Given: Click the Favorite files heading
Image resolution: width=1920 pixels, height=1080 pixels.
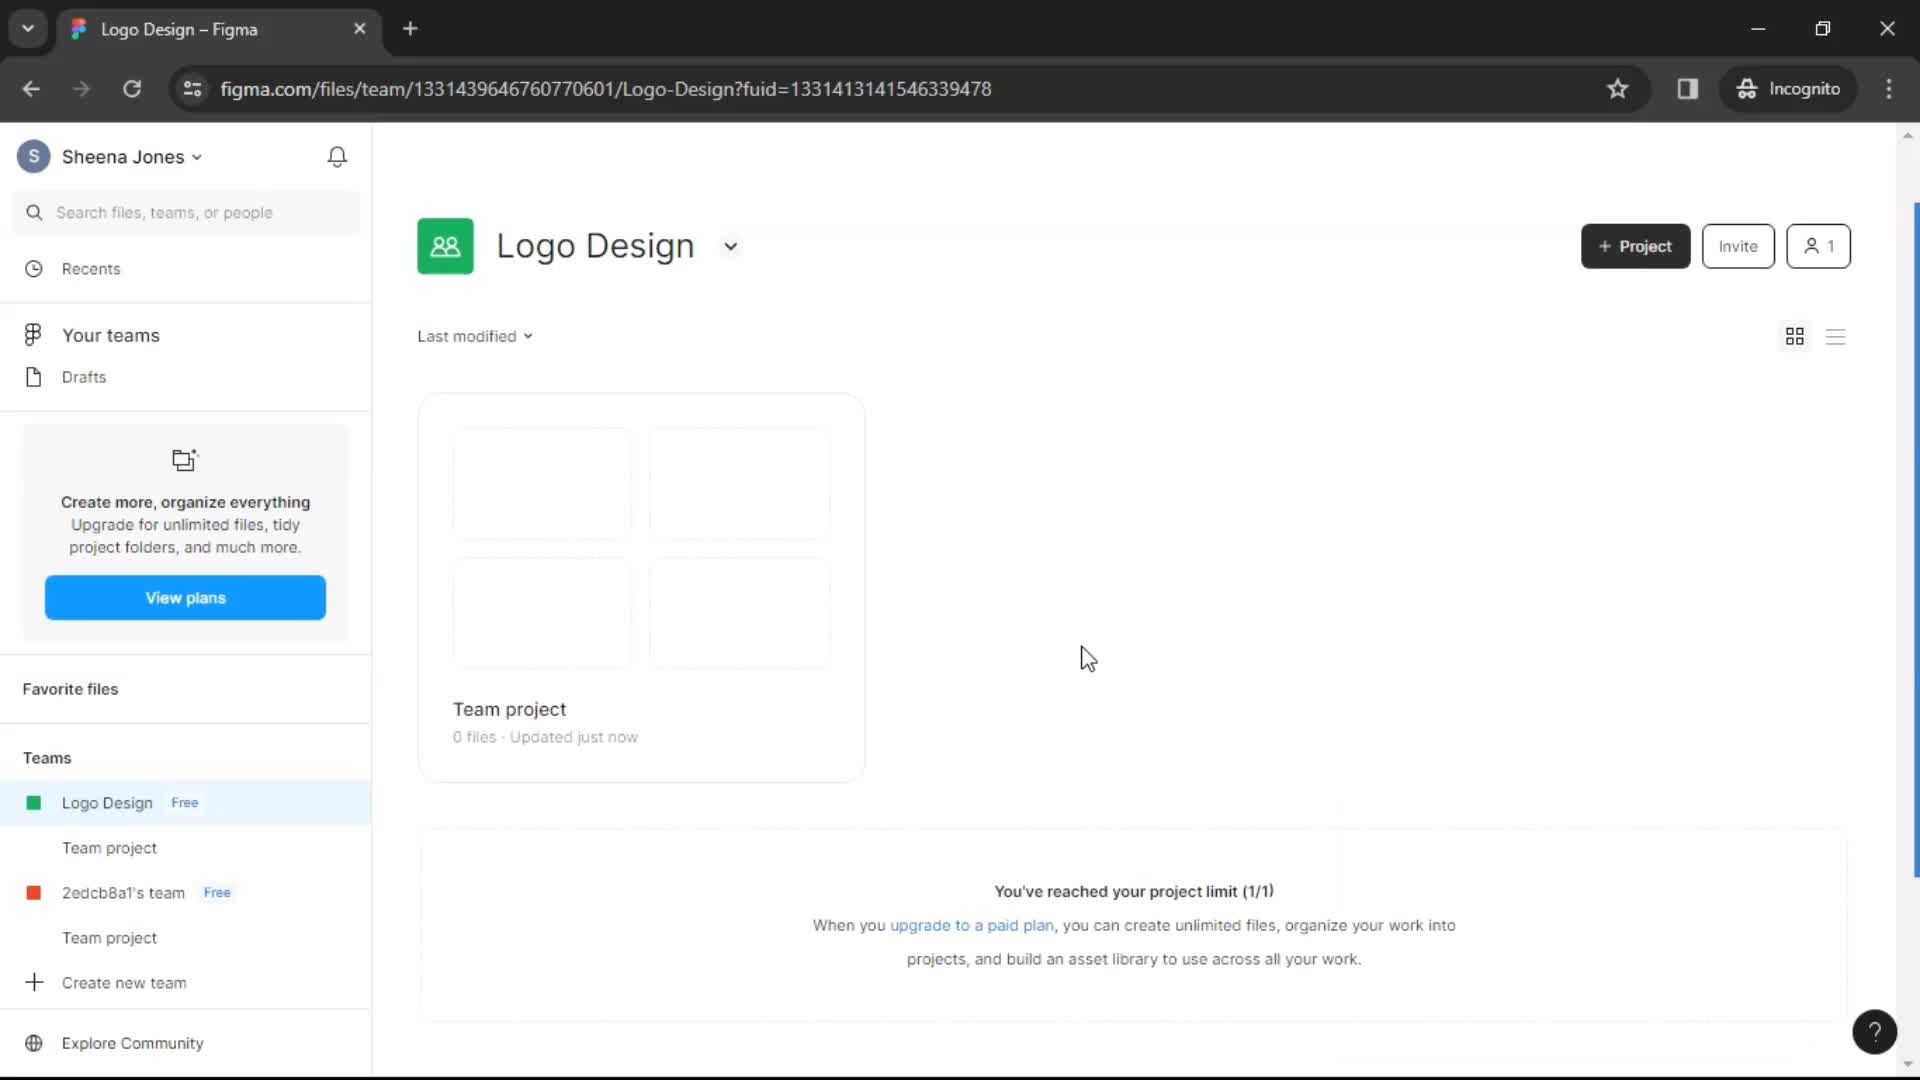Looking at the screenshot, I should [x=70, y=689].
